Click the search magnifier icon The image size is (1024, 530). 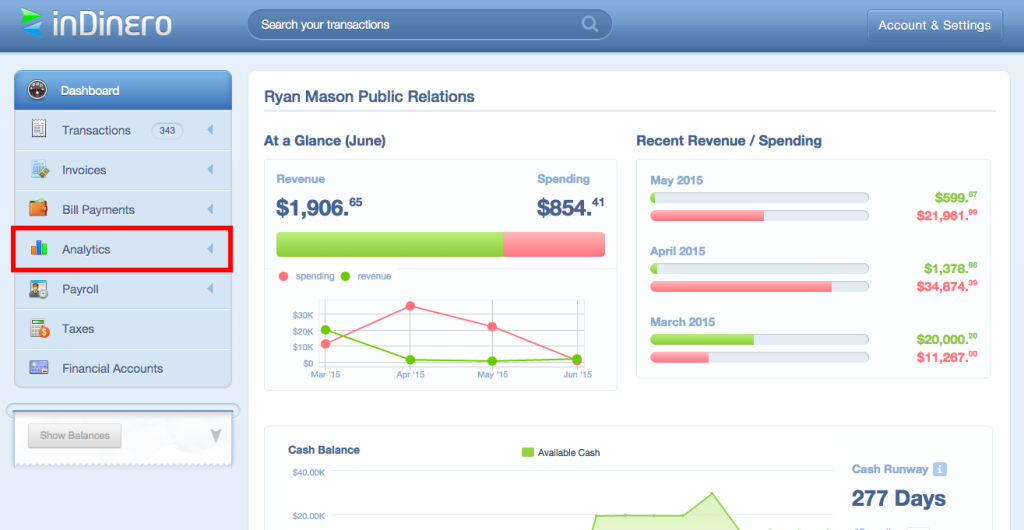pos(590,25)
